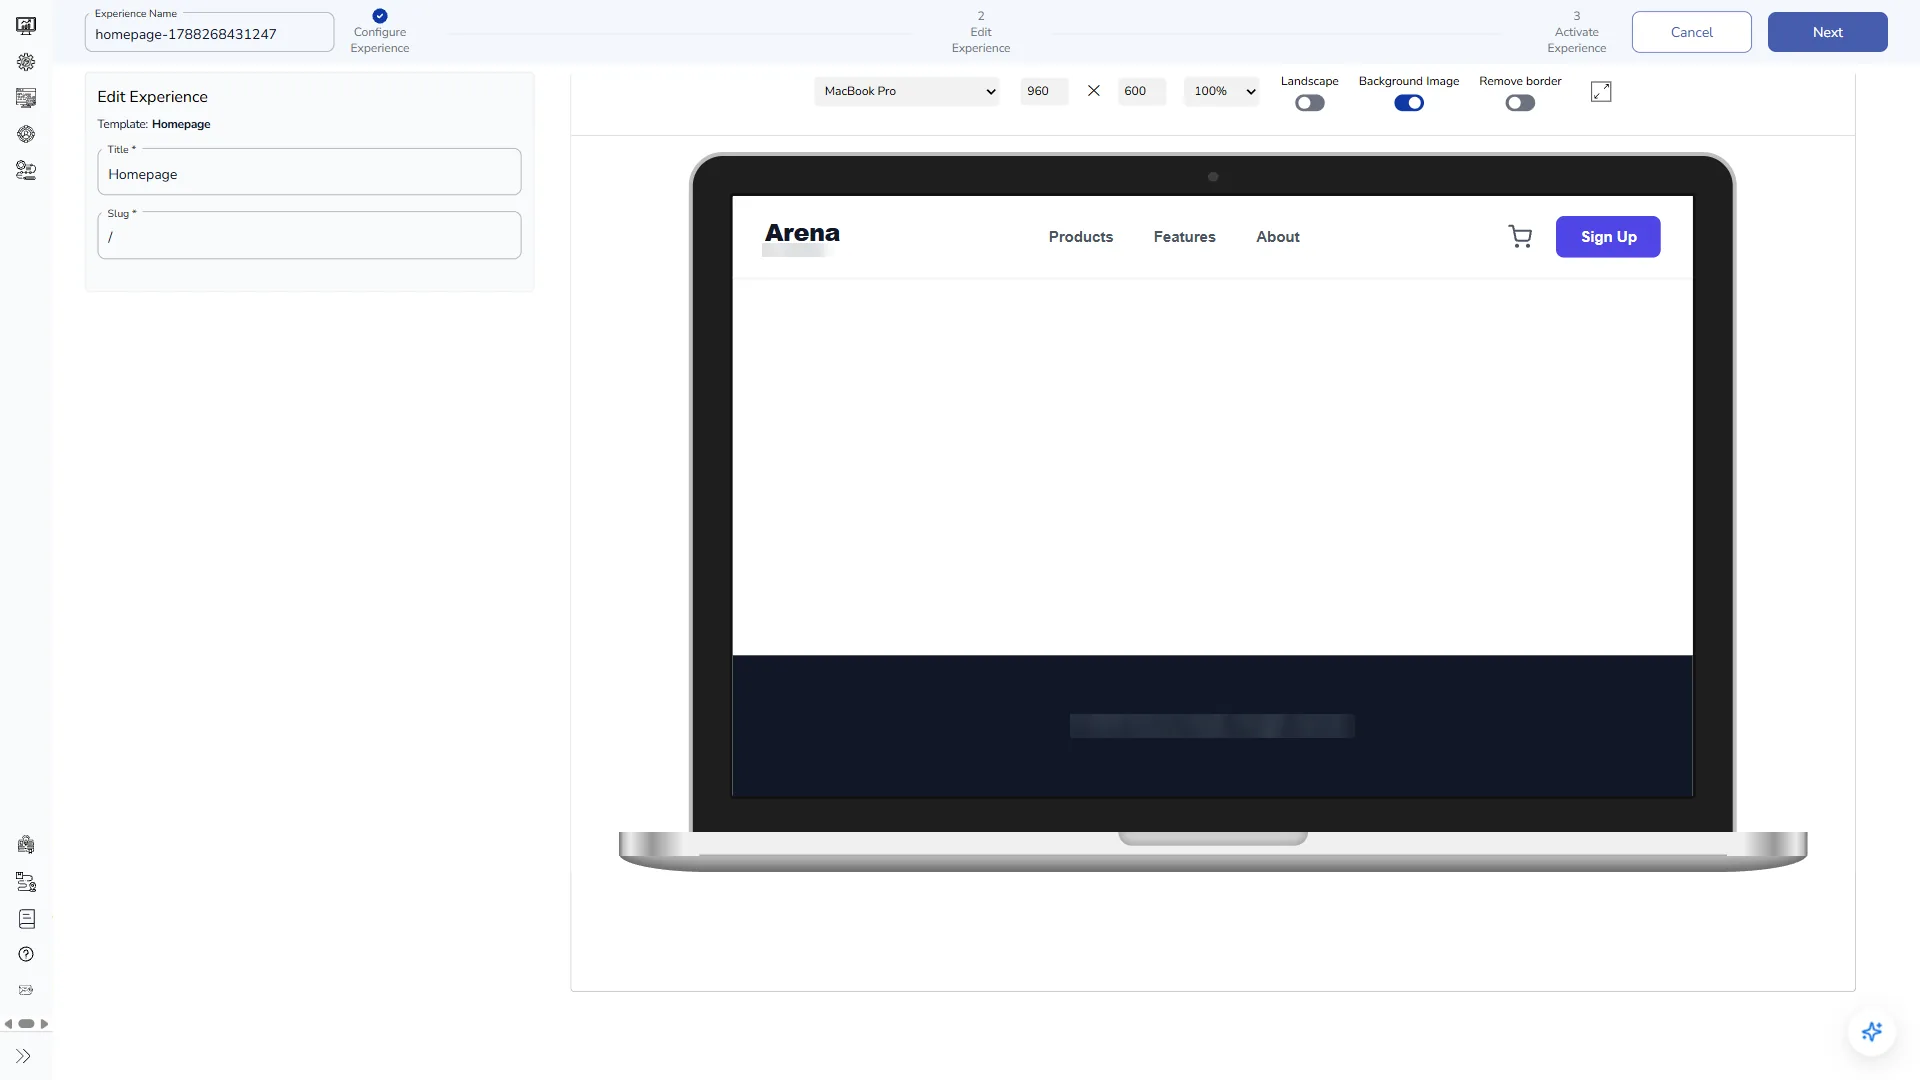
Task: Open the help question mark icon
Action: tap(26, 954)
